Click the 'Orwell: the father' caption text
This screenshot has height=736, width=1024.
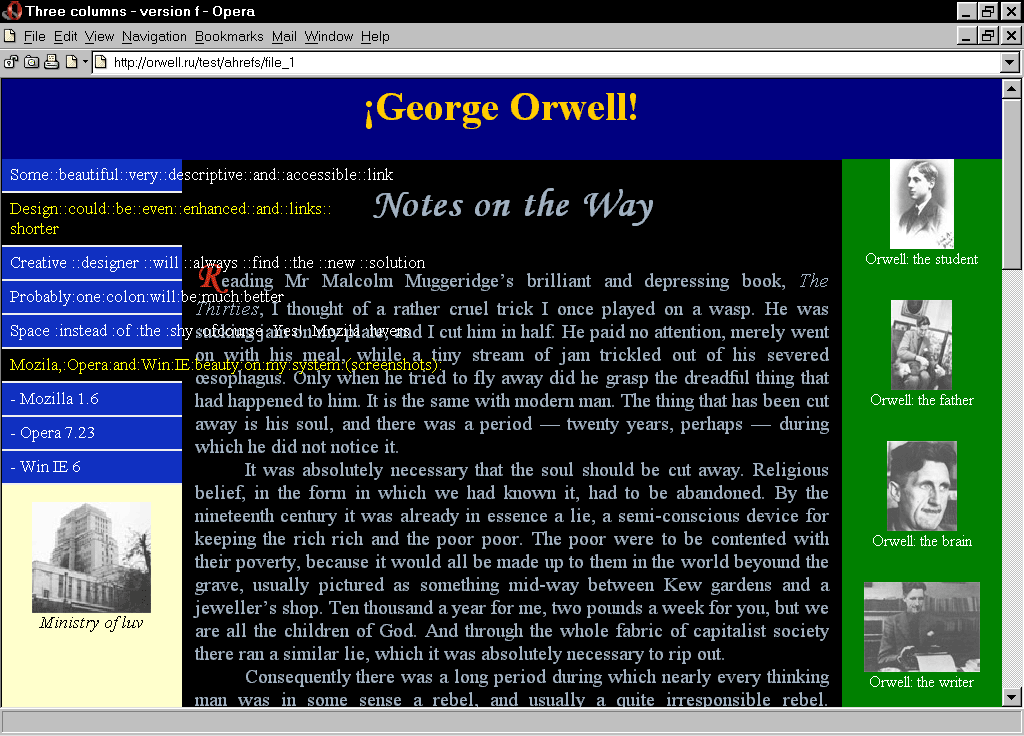[x=921, y=400]
